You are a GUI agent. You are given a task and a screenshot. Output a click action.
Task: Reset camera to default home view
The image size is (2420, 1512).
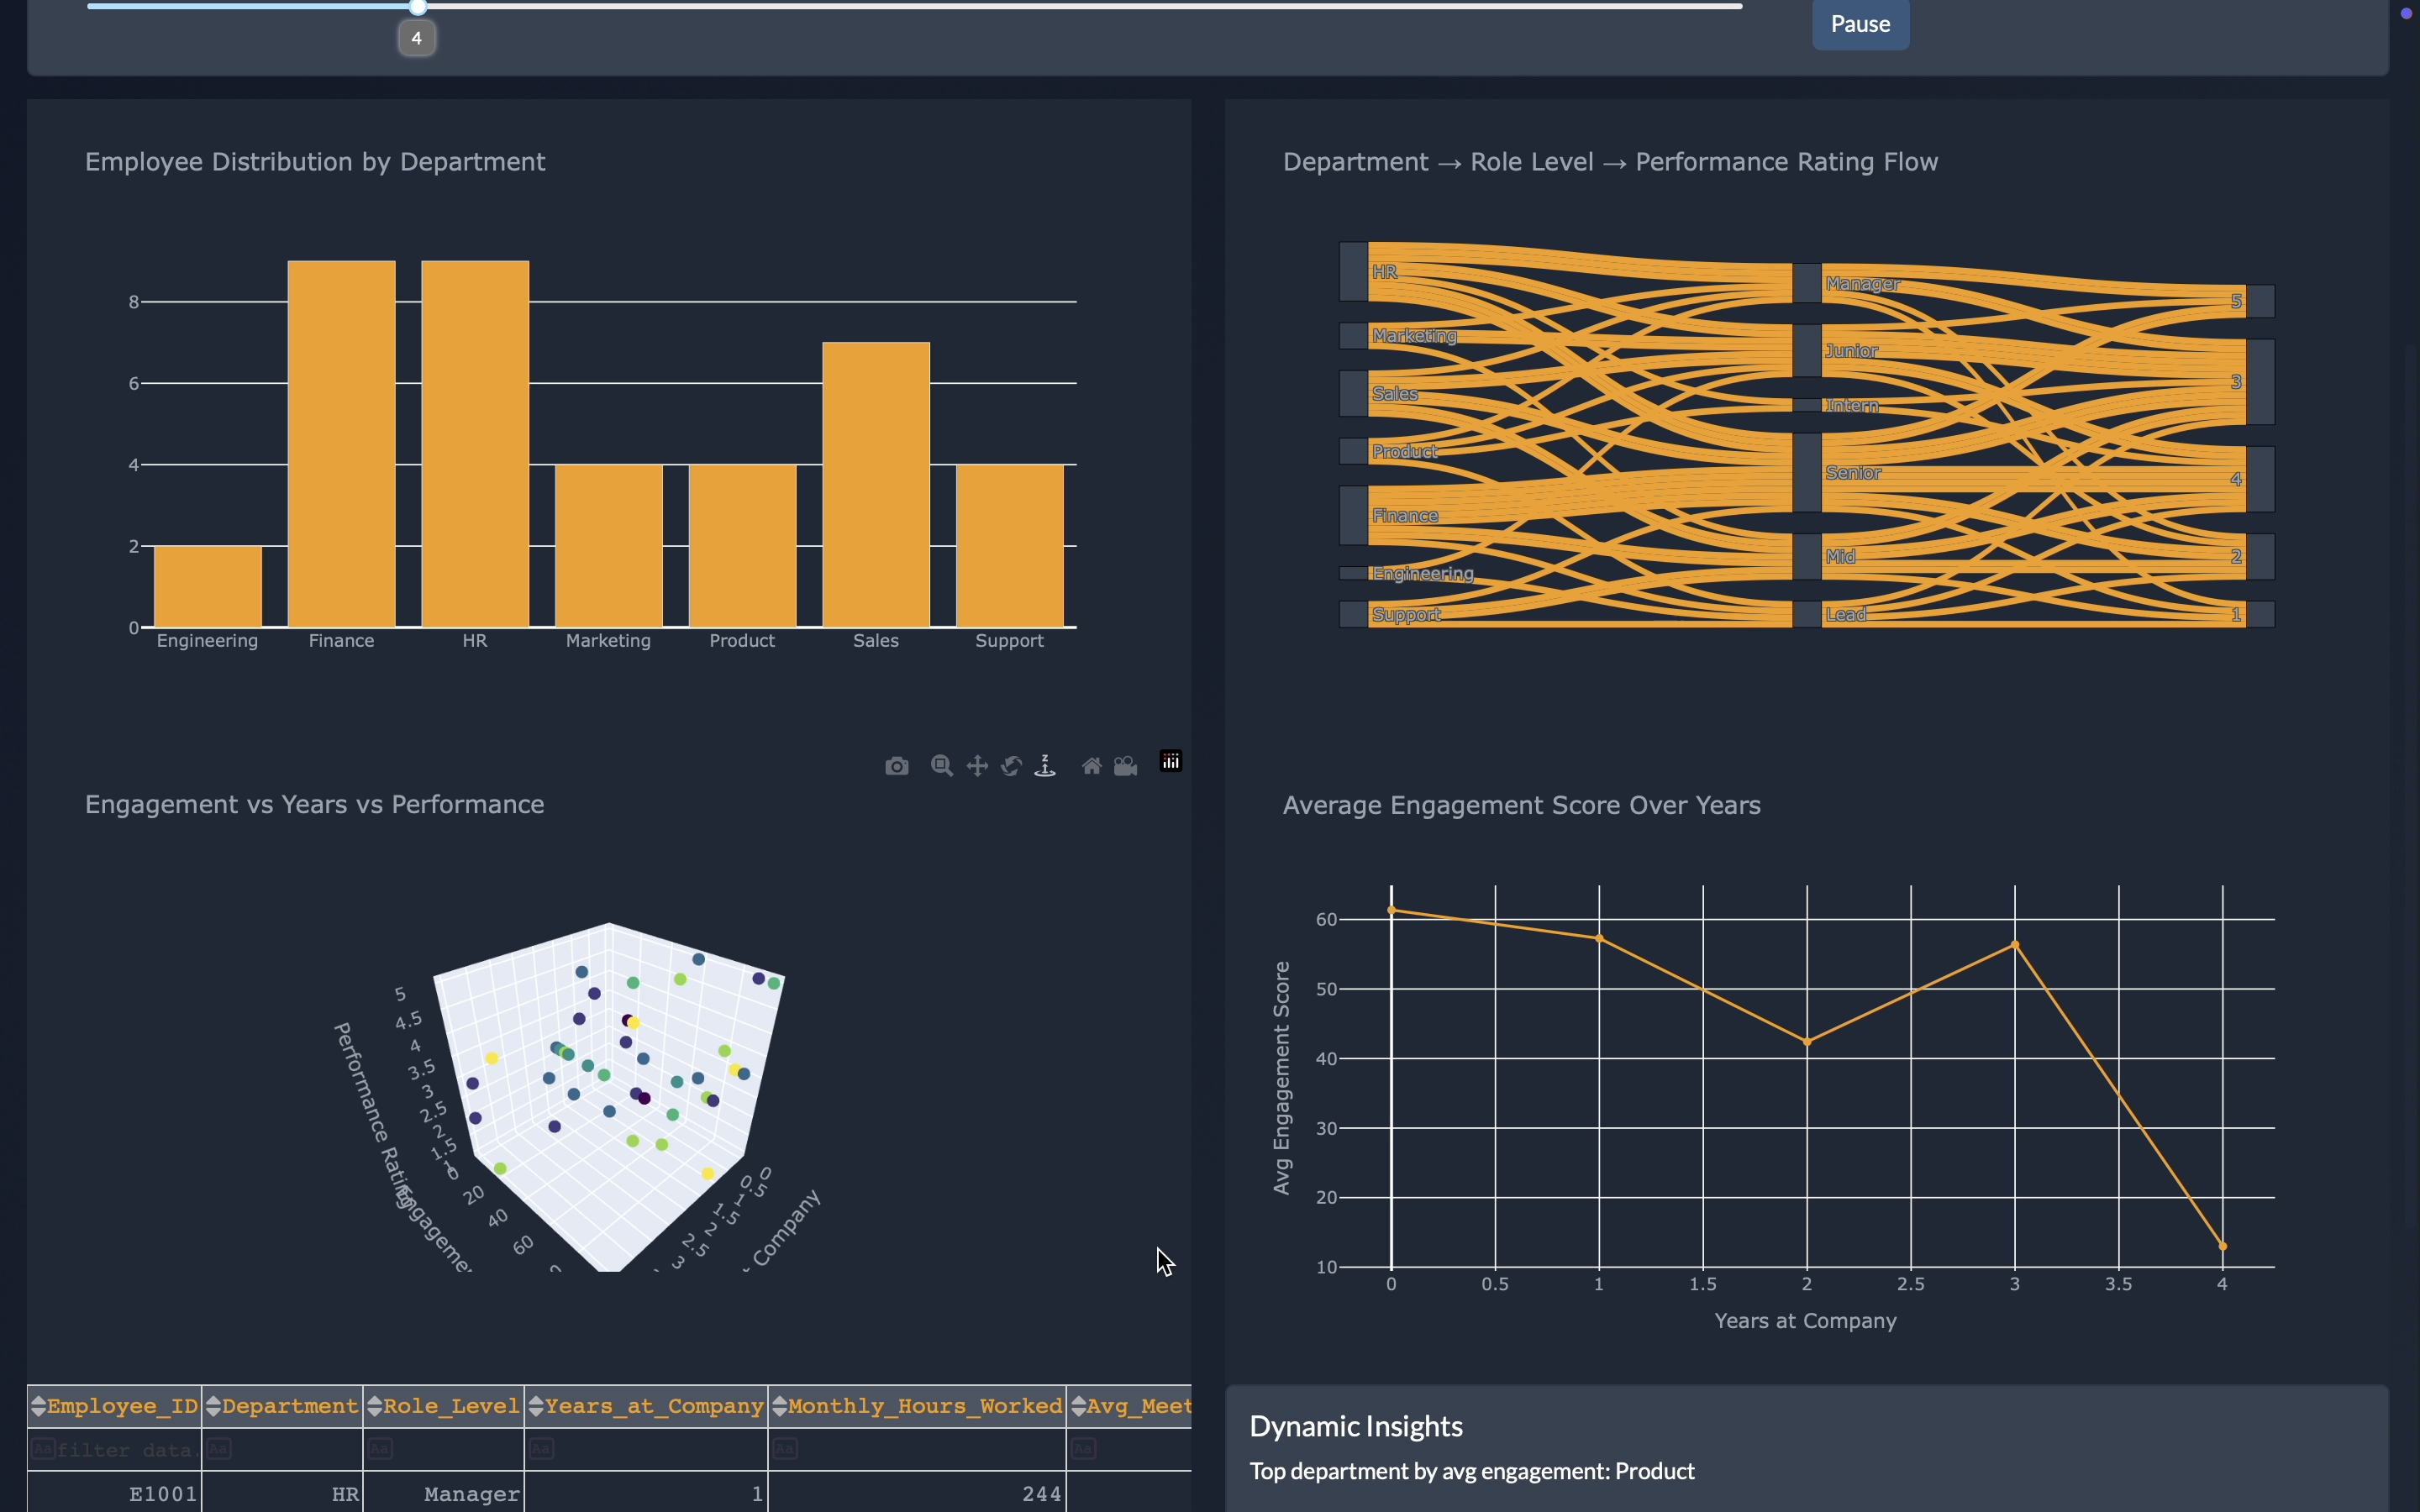tap(1091, 766)
